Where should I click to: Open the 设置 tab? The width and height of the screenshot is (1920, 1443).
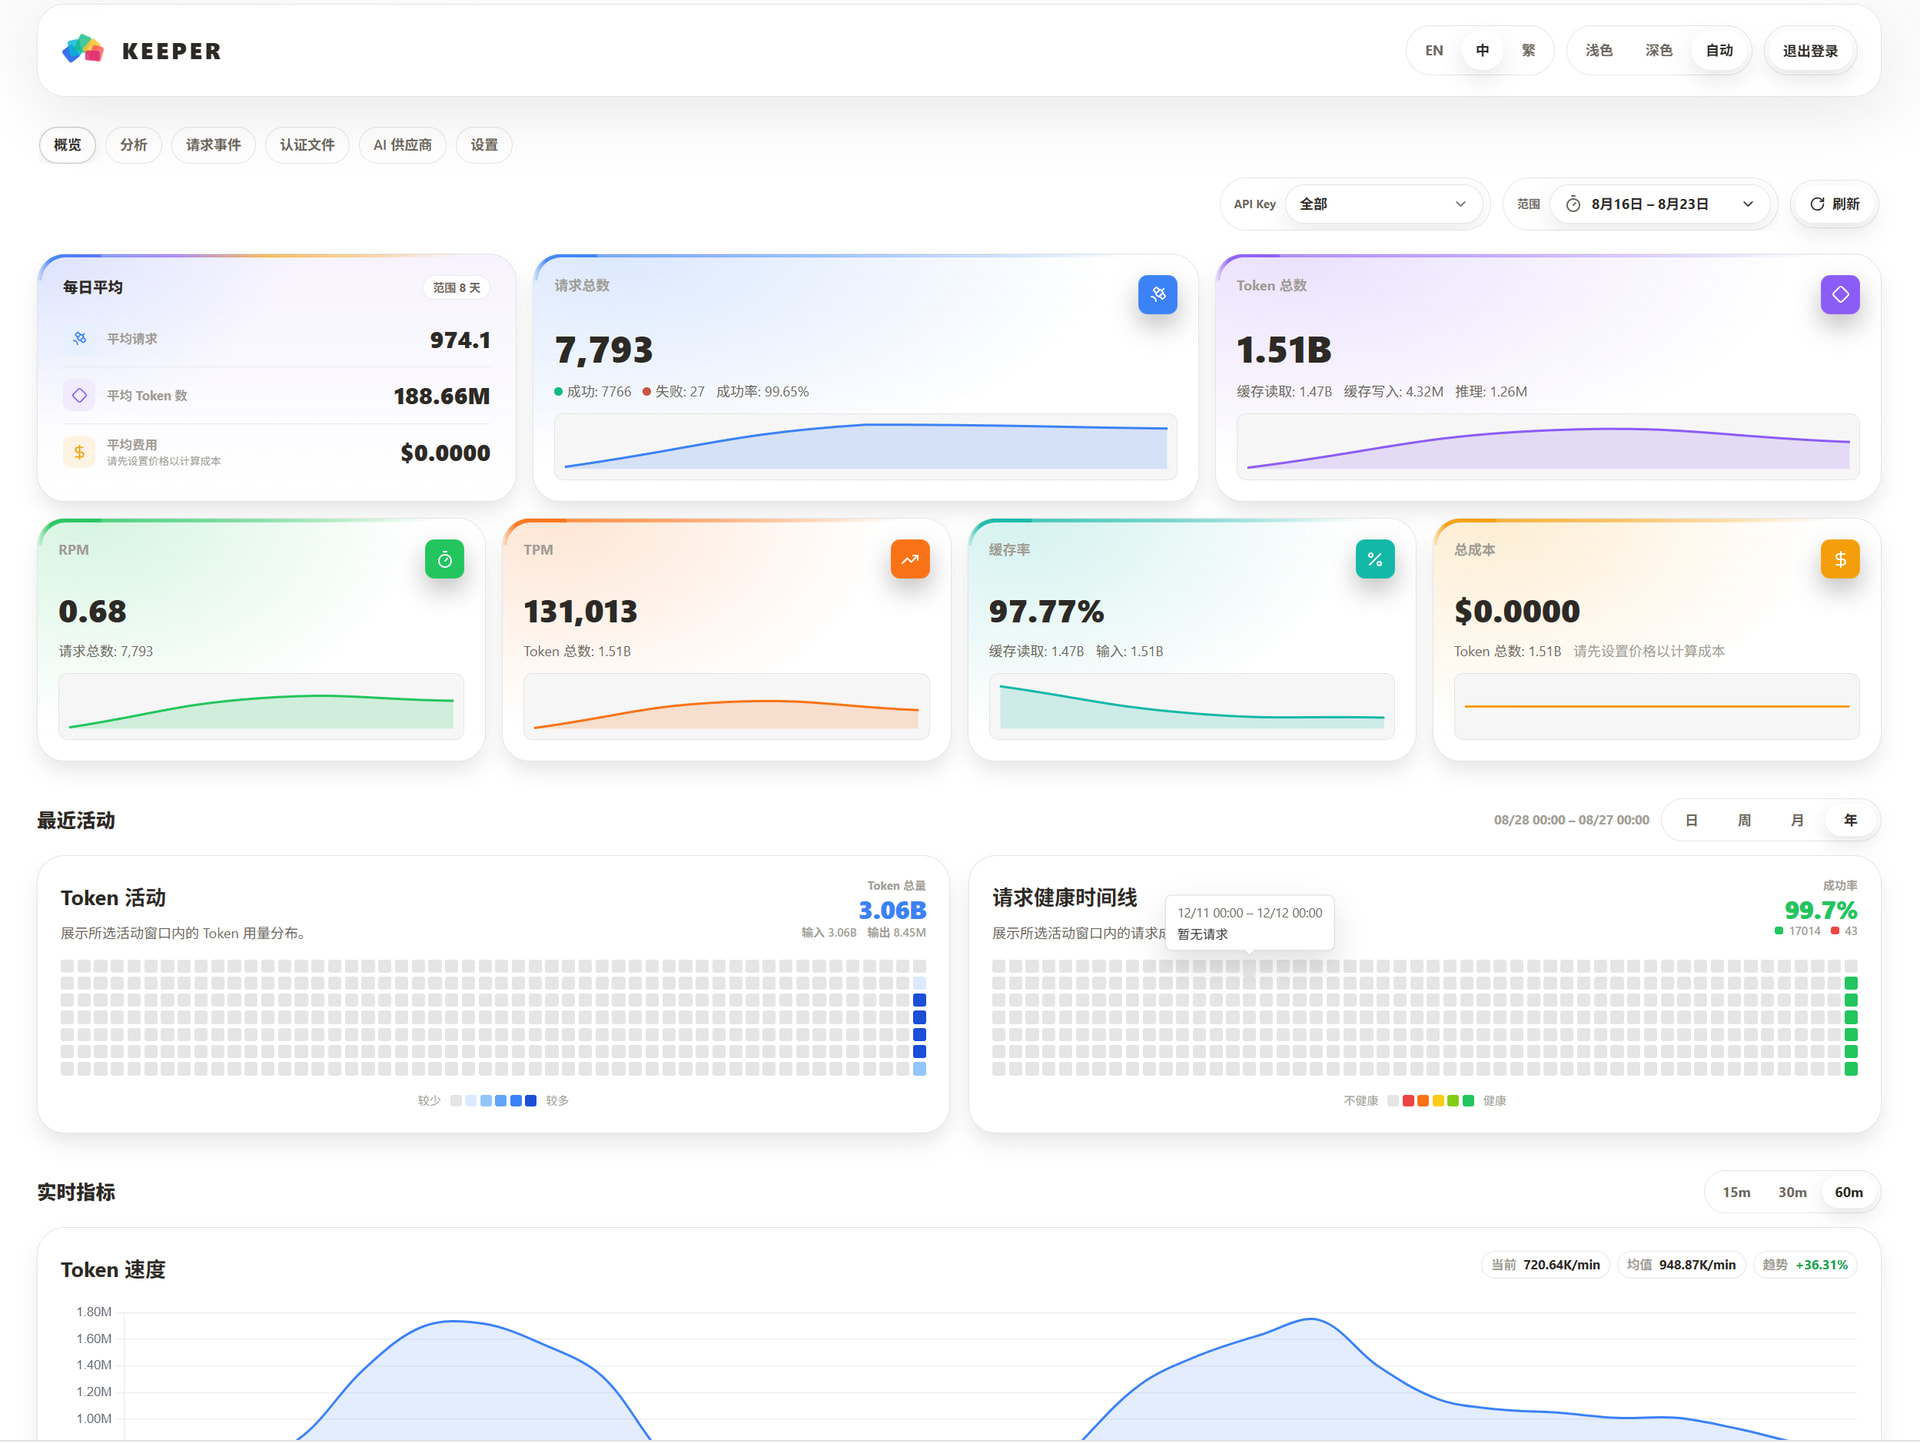pyautogui.click(x=484, y=145)
